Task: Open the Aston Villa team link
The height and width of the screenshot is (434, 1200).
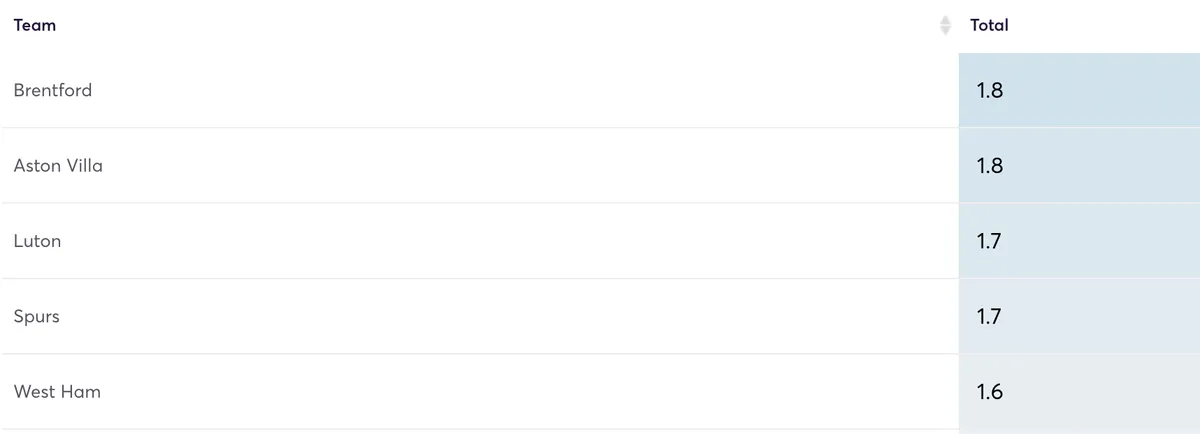Action: [x=58, y=165]
